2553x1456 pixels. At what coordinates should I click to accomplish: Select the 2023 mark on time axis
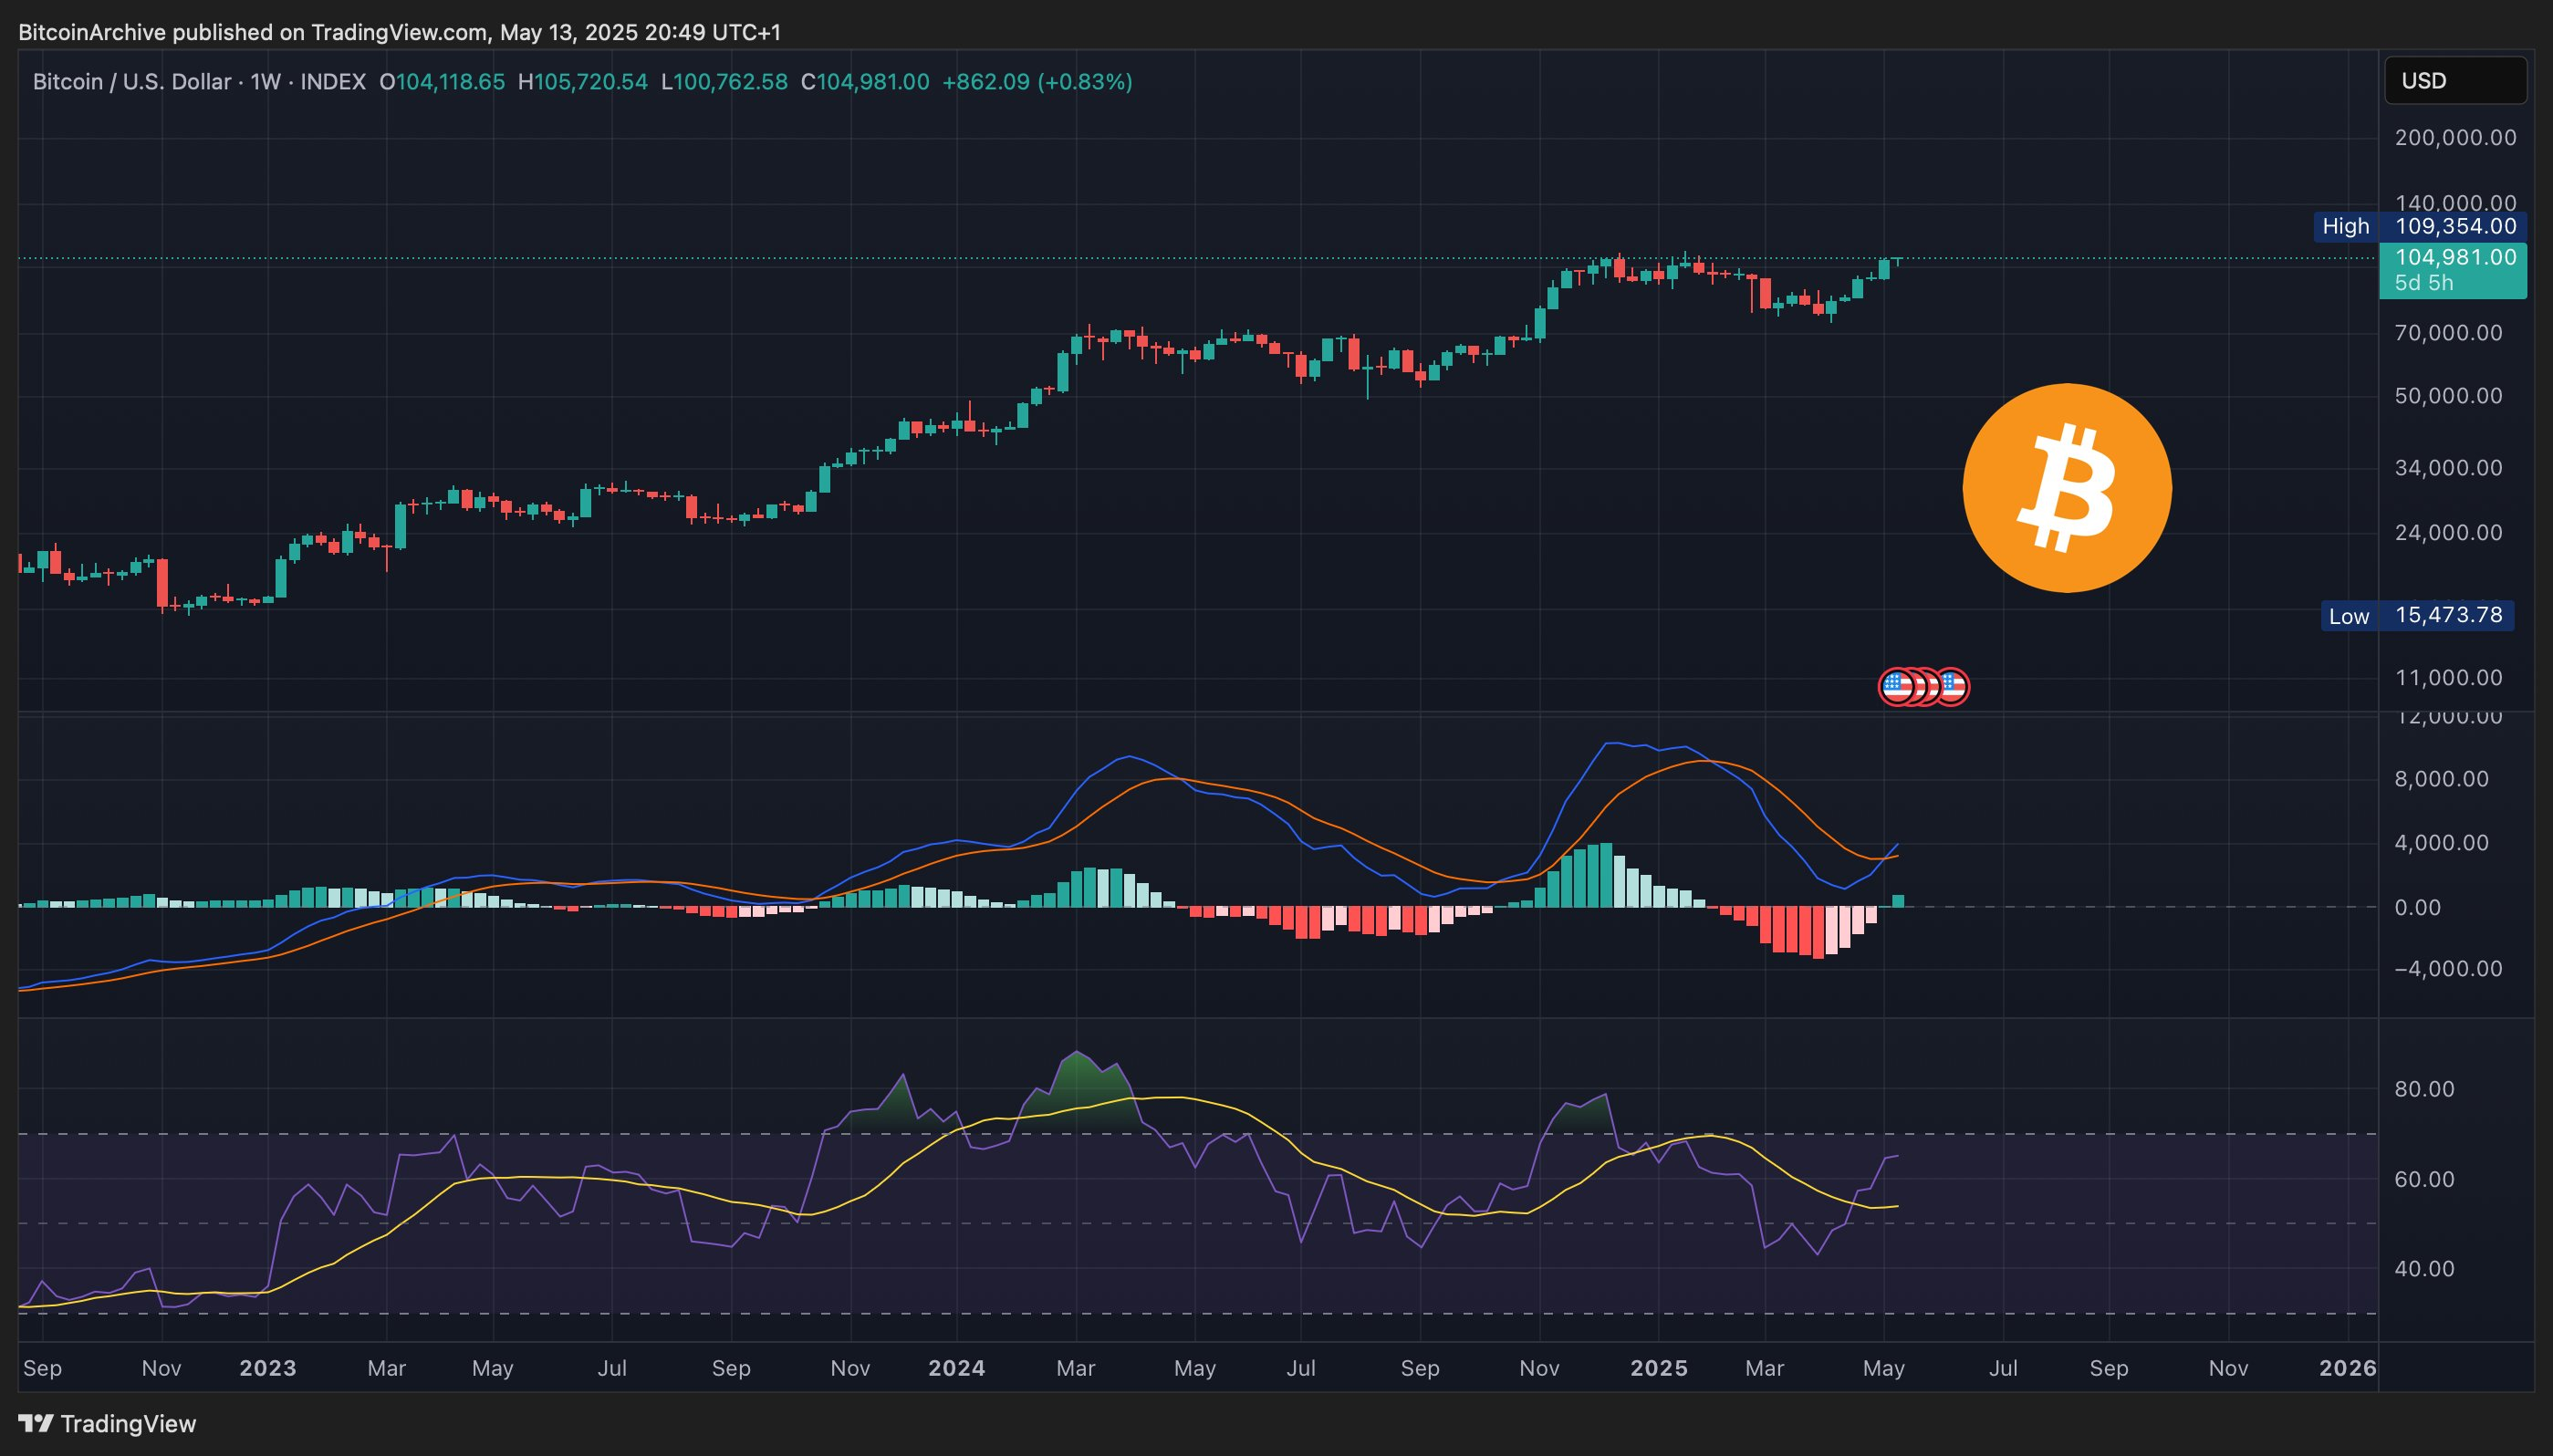[268, 1368]
